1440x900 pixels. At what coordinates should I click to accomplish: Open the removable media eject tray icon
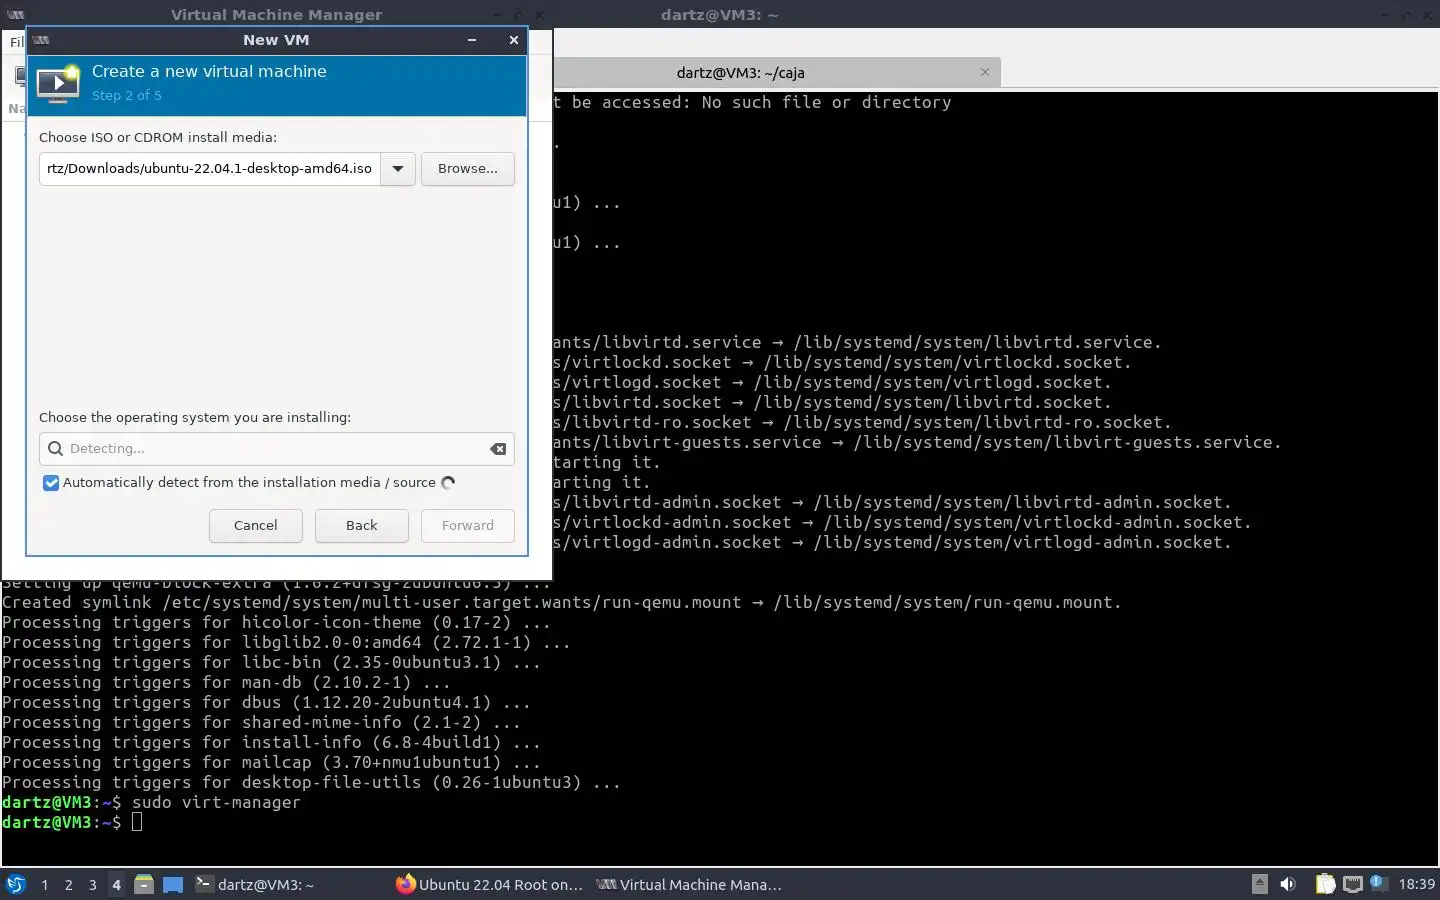1260,884
